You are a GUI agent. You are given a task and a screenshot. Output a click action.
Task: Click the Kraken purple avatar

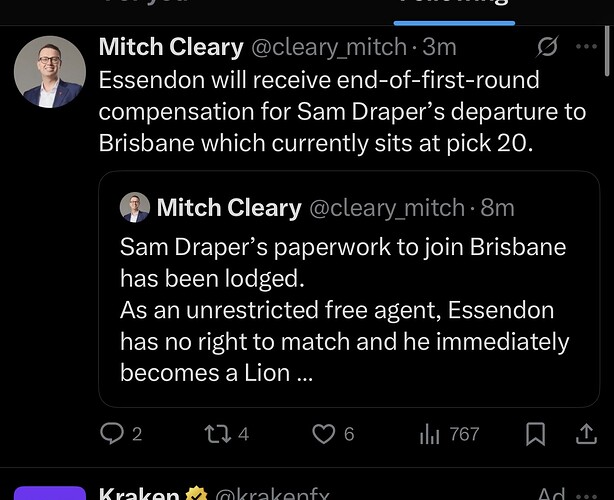point(50,493)
